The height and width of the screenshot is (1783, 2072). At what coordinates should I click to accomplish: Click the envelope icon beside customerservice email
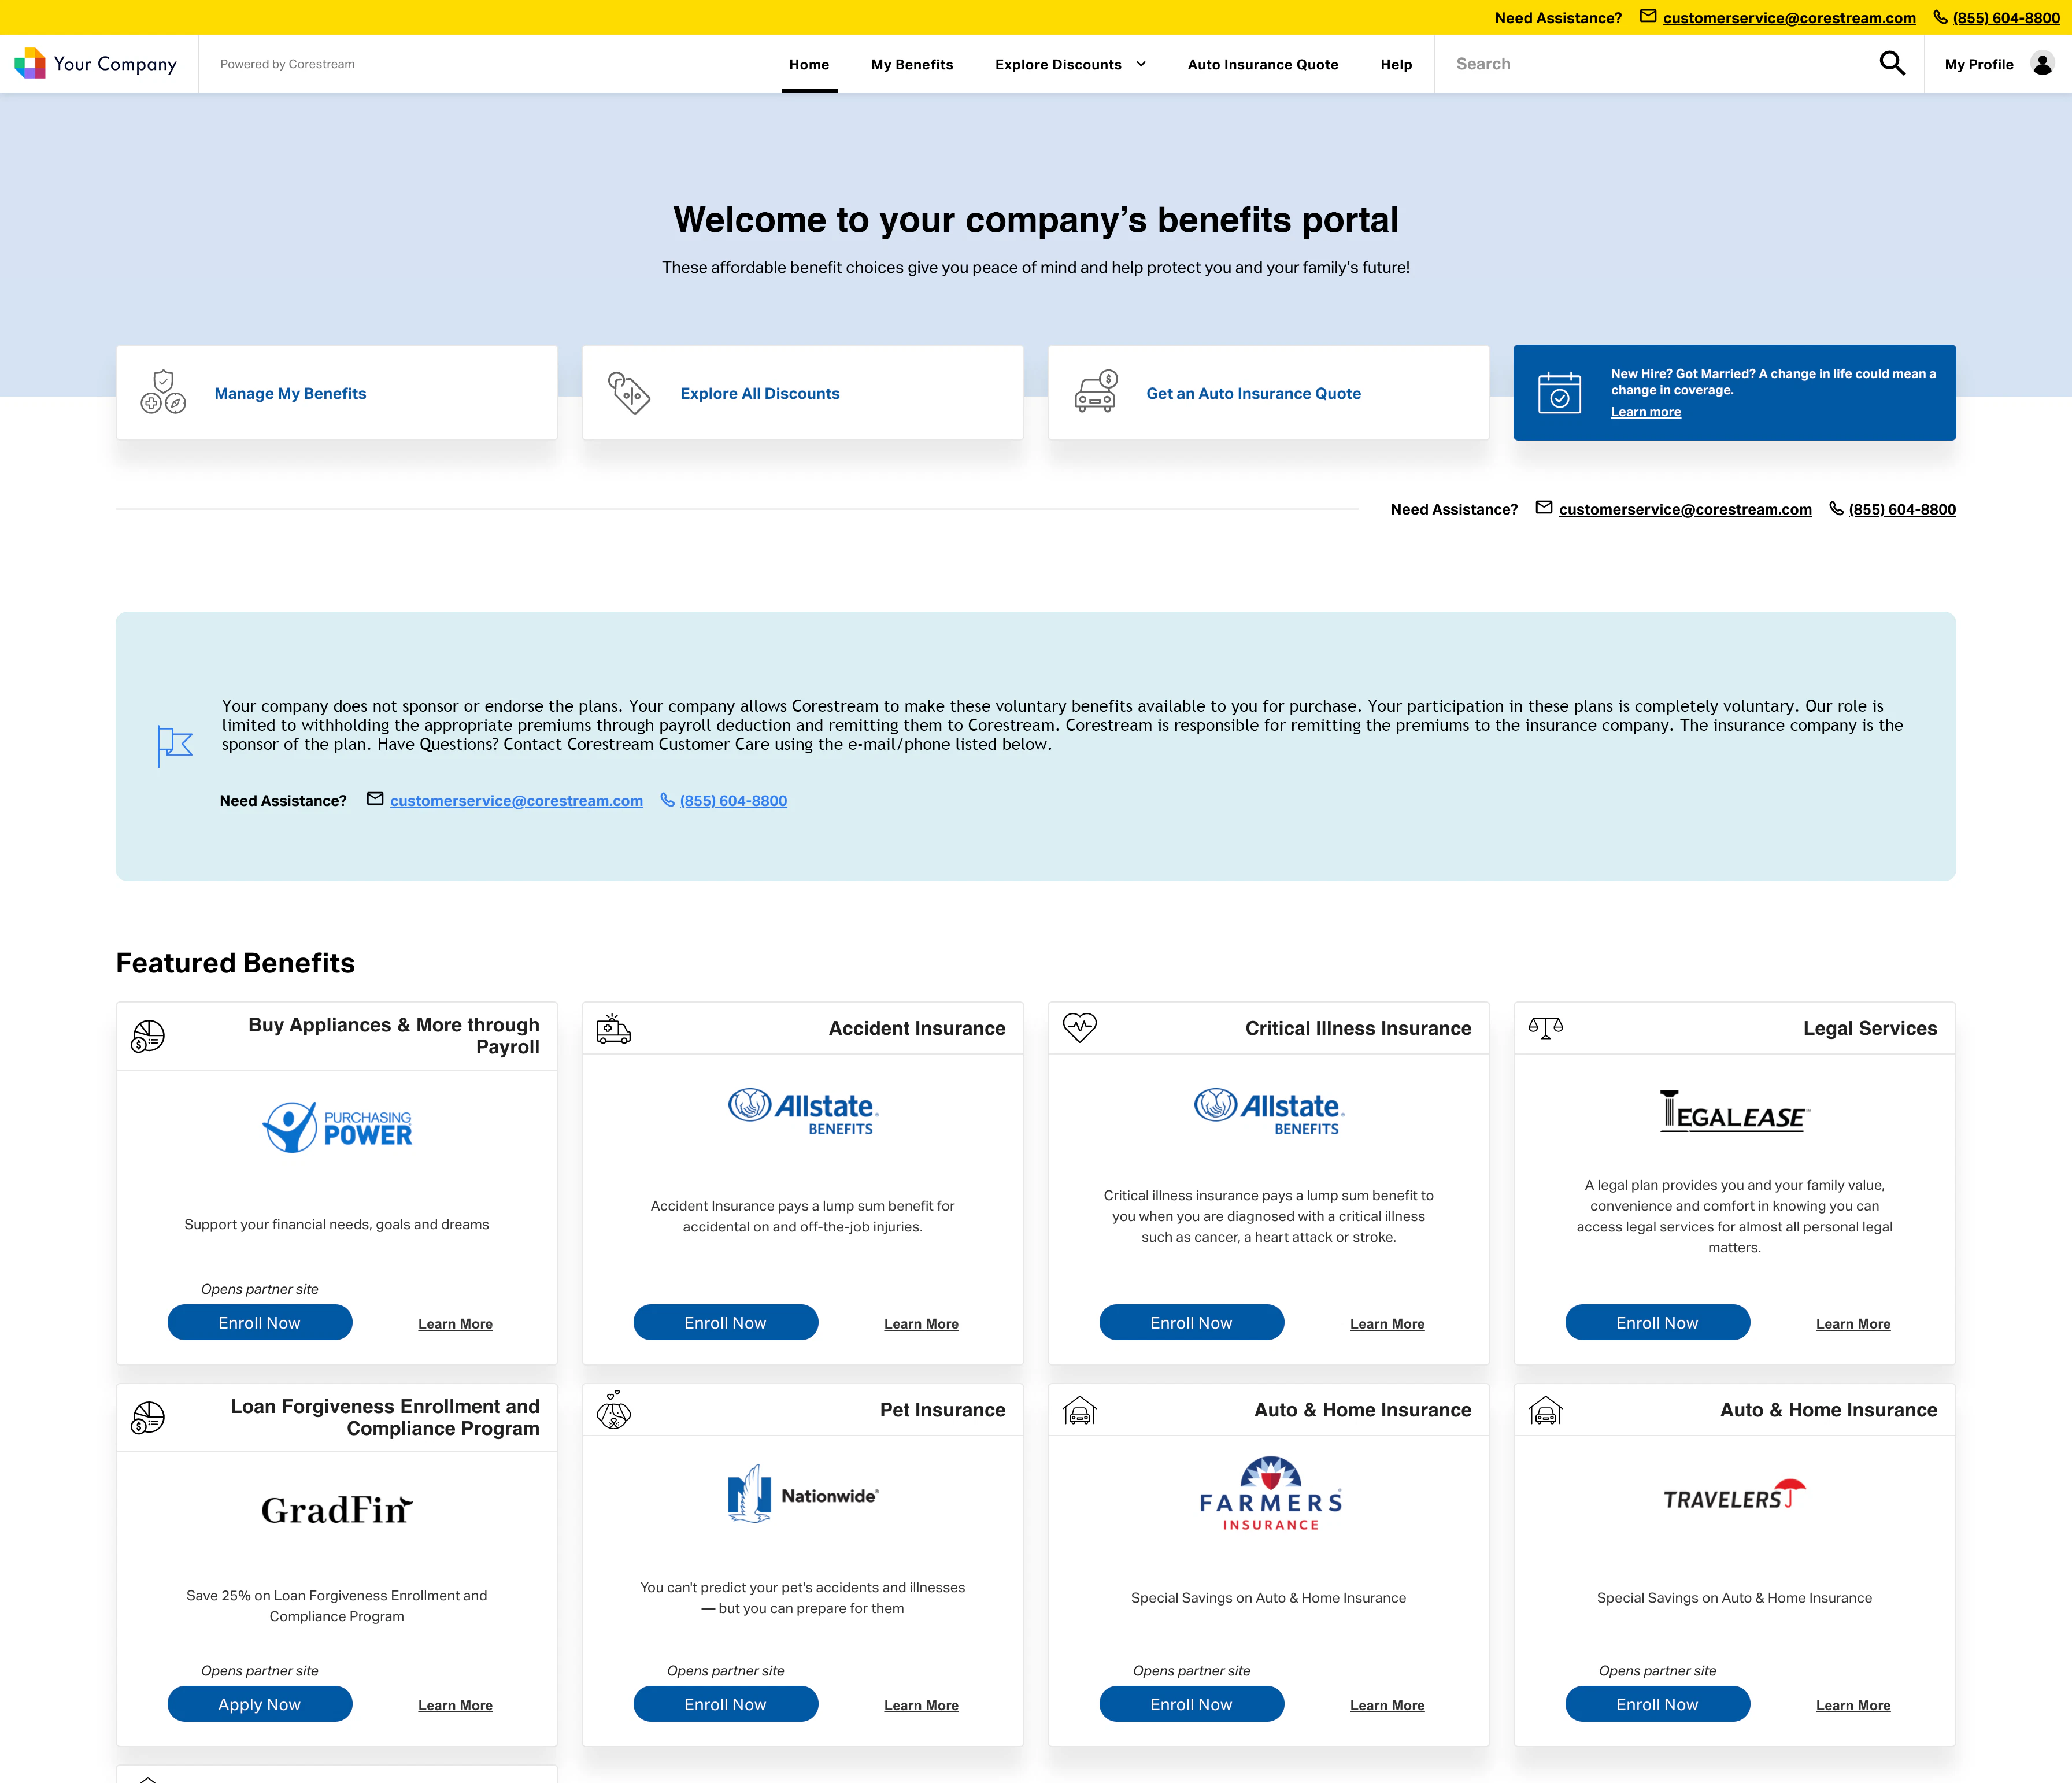[1648, 17]
